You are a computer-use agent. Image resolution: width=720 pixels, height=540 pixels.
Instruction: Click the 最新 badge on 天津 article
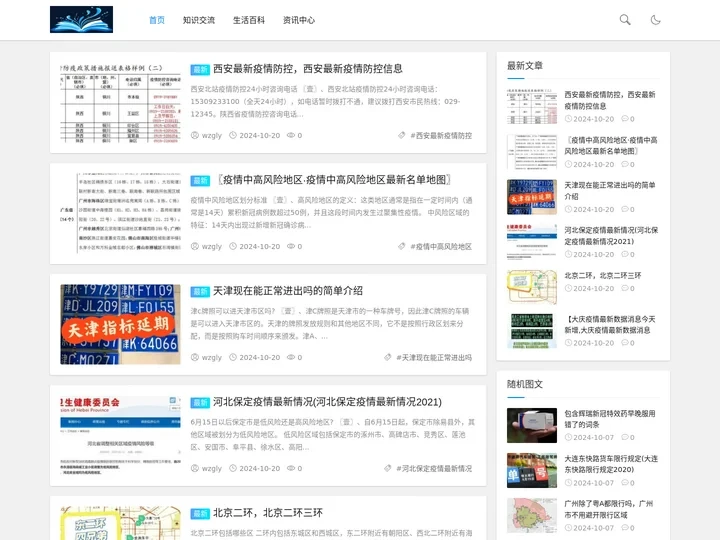200,292
